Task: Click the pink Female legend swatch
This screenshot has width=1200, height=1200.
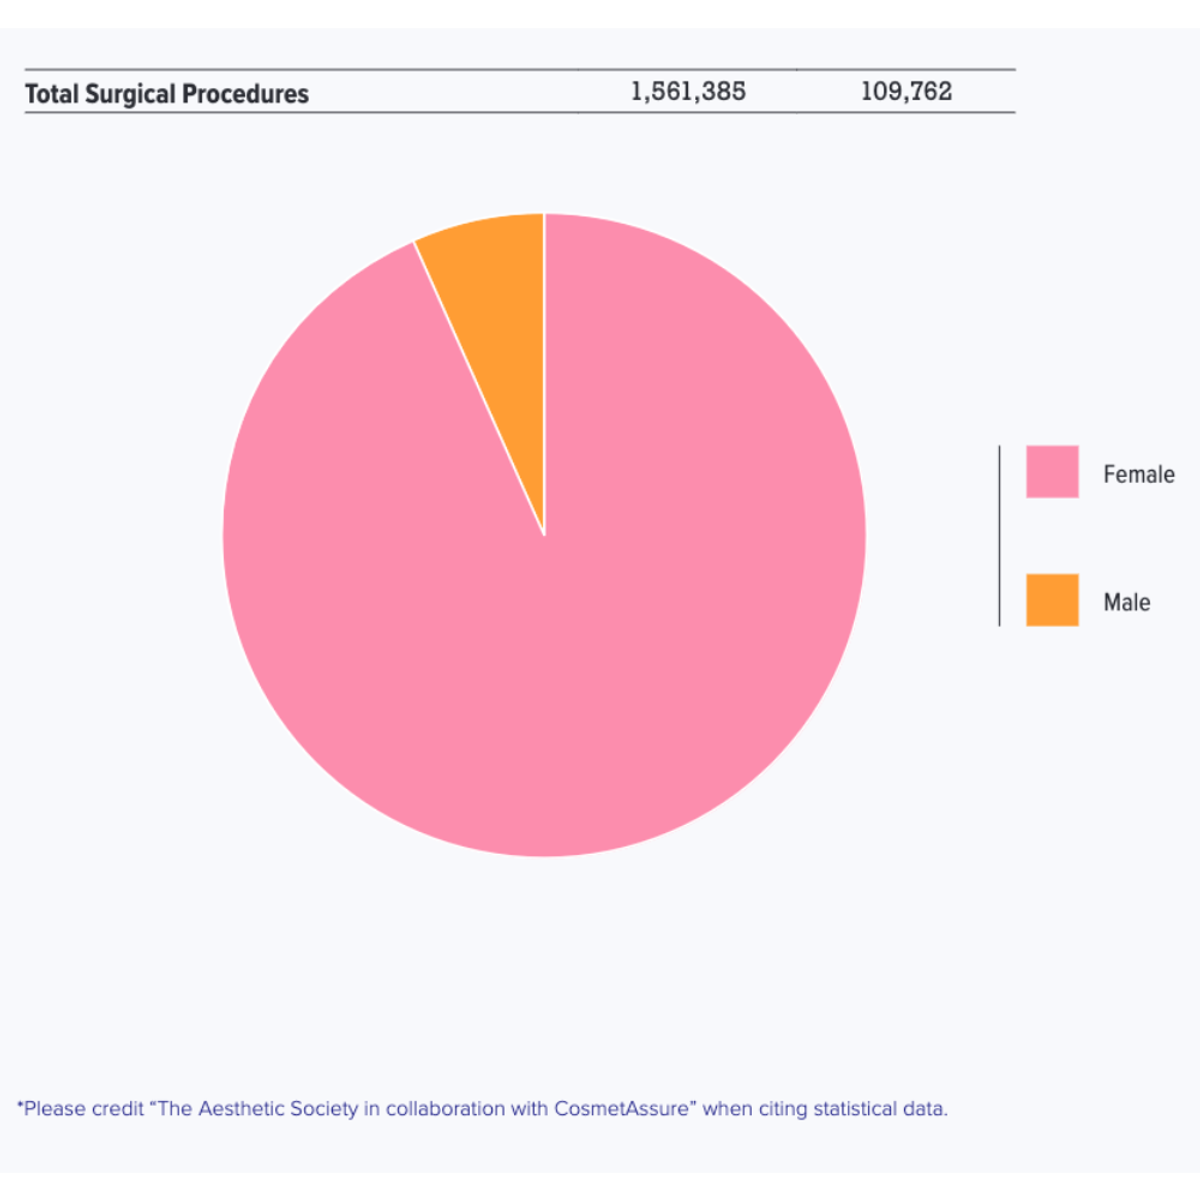Action: 1052,472
